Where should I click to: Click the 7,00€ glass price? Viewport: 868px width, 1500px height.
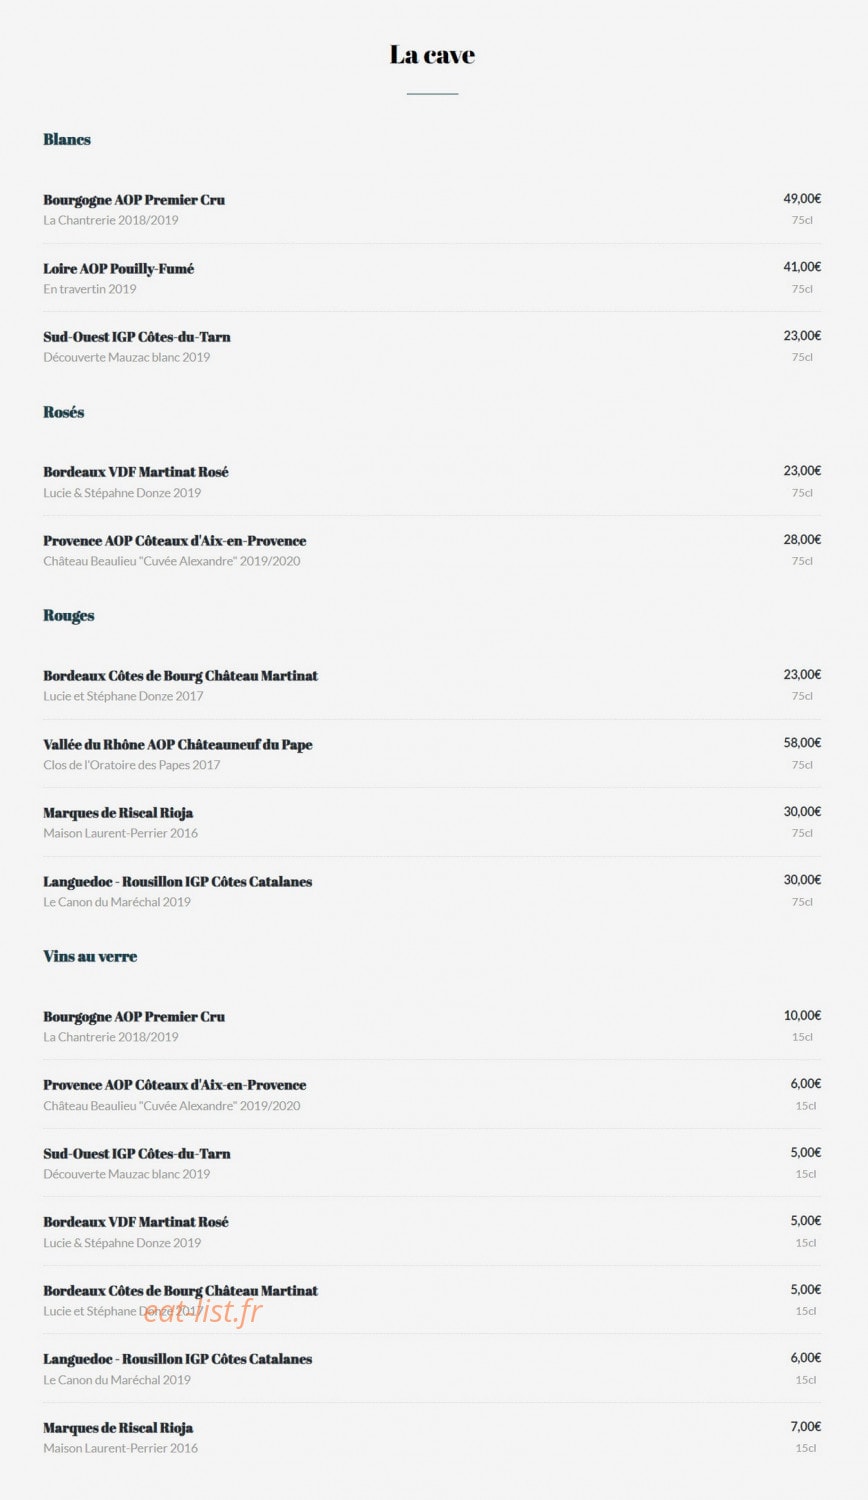pos(805,1427)
